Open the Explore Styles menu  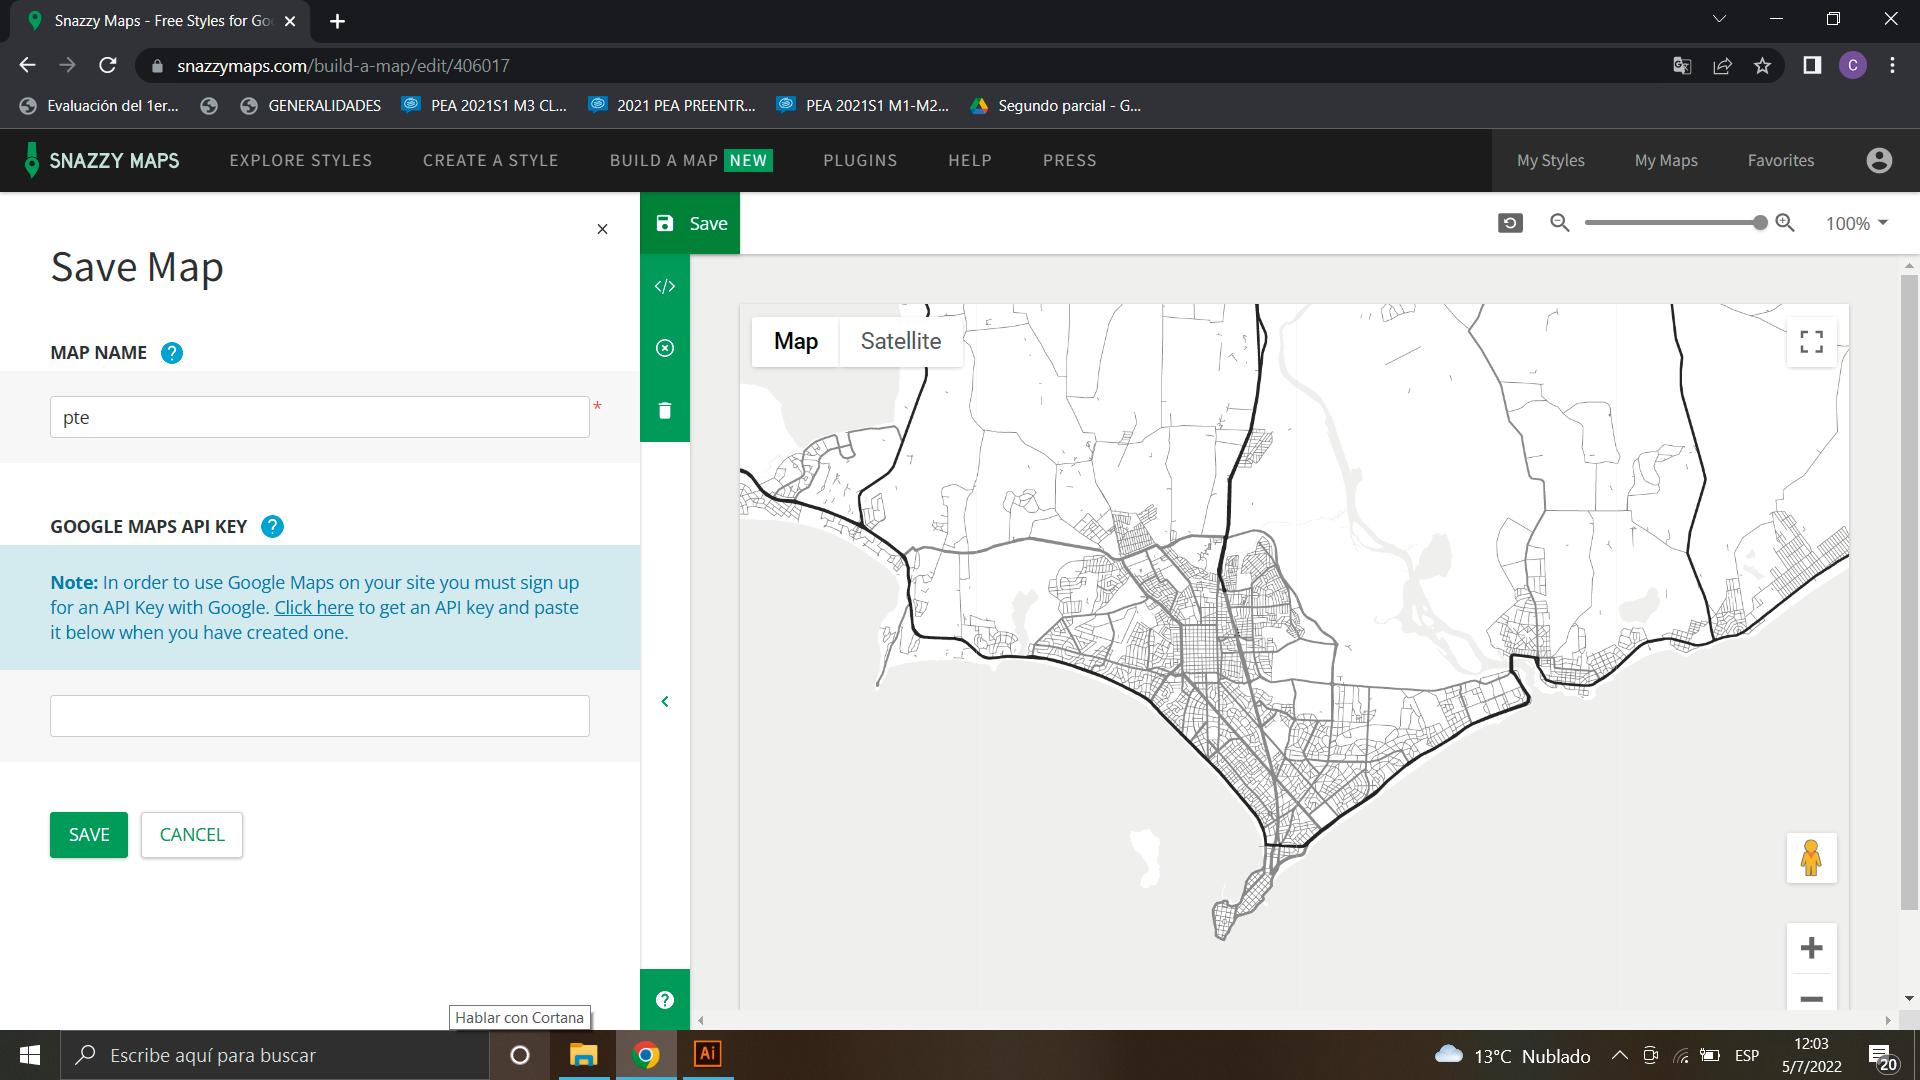pos(300,160)
